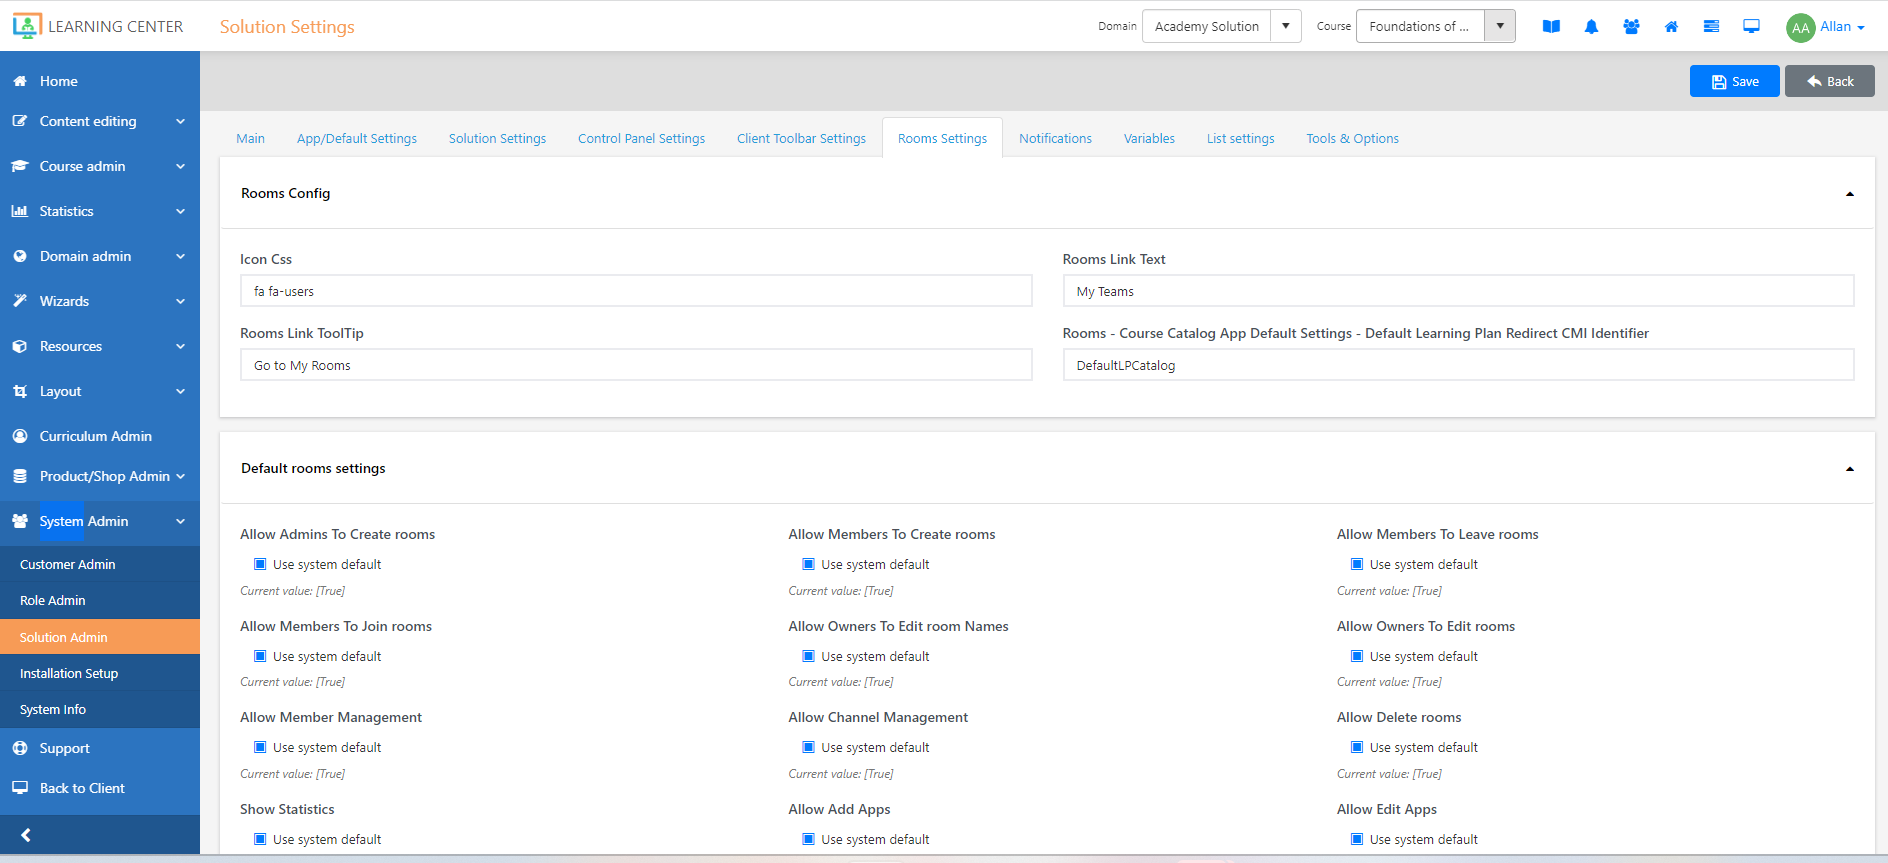Switch to Tools & Options tab

[x=1352, y=139]
